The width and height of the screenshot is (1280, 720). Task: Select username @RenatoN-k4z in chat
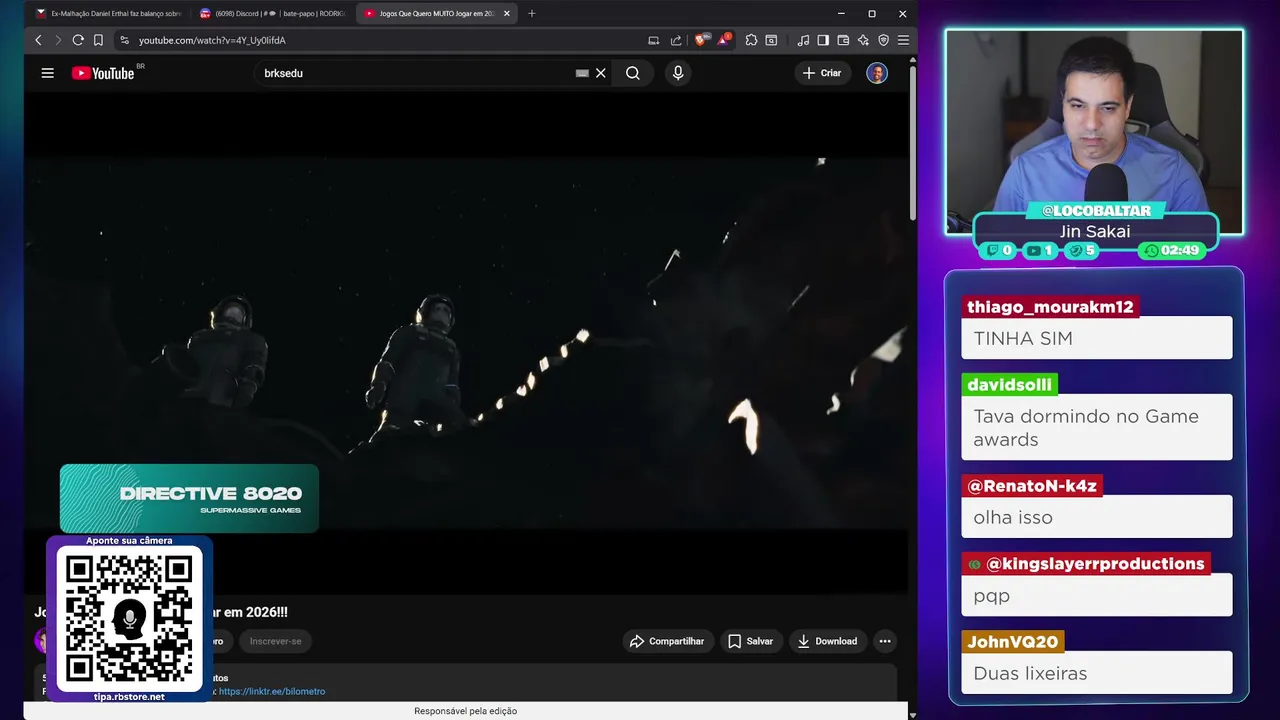point(1032,486)
